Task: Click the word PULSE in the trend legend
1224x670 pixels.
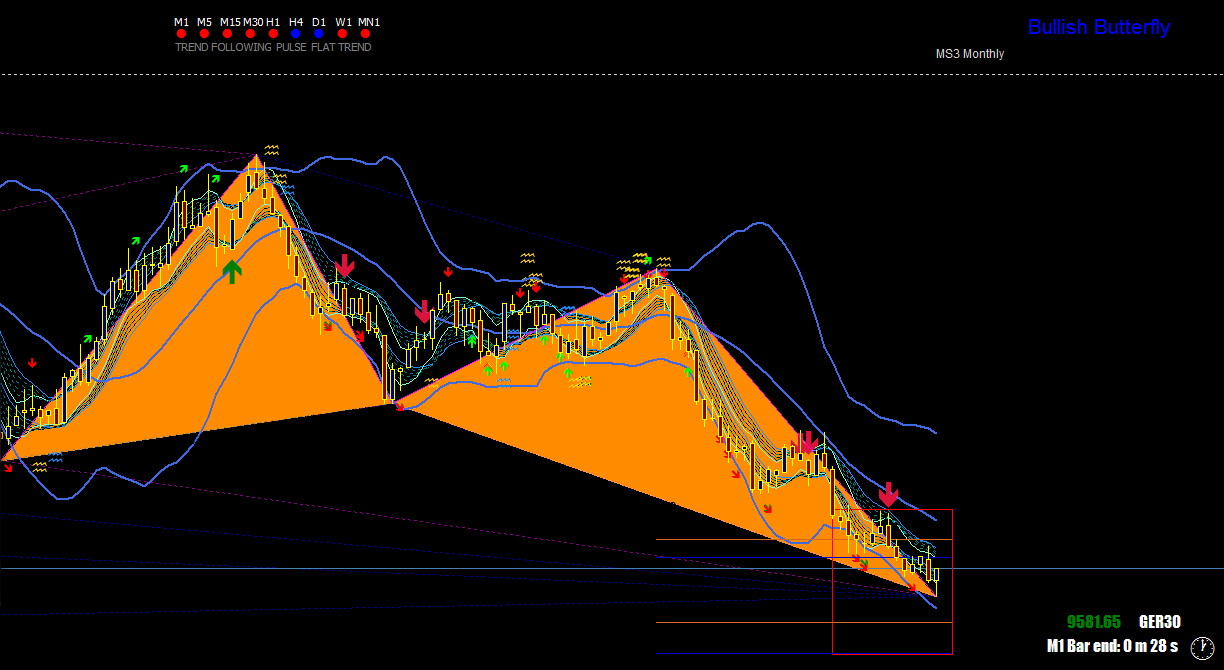Action: pos(290,47)
